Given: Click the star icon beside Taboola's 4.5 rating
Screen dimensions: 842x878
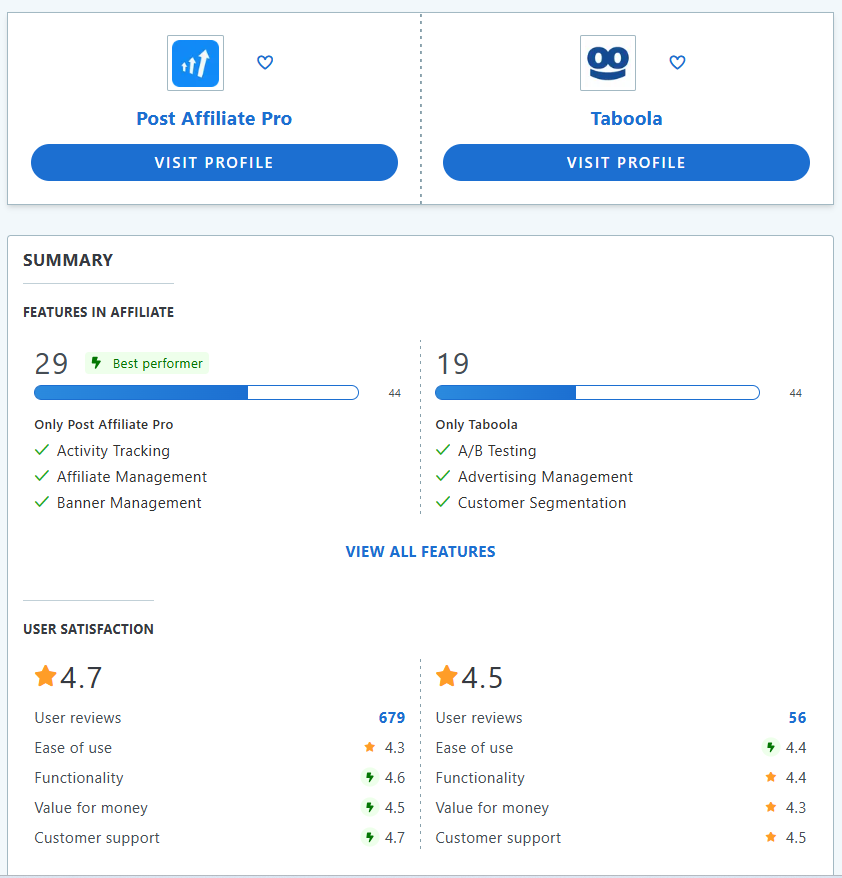Looking at the screenshot, I should point(447,676).
